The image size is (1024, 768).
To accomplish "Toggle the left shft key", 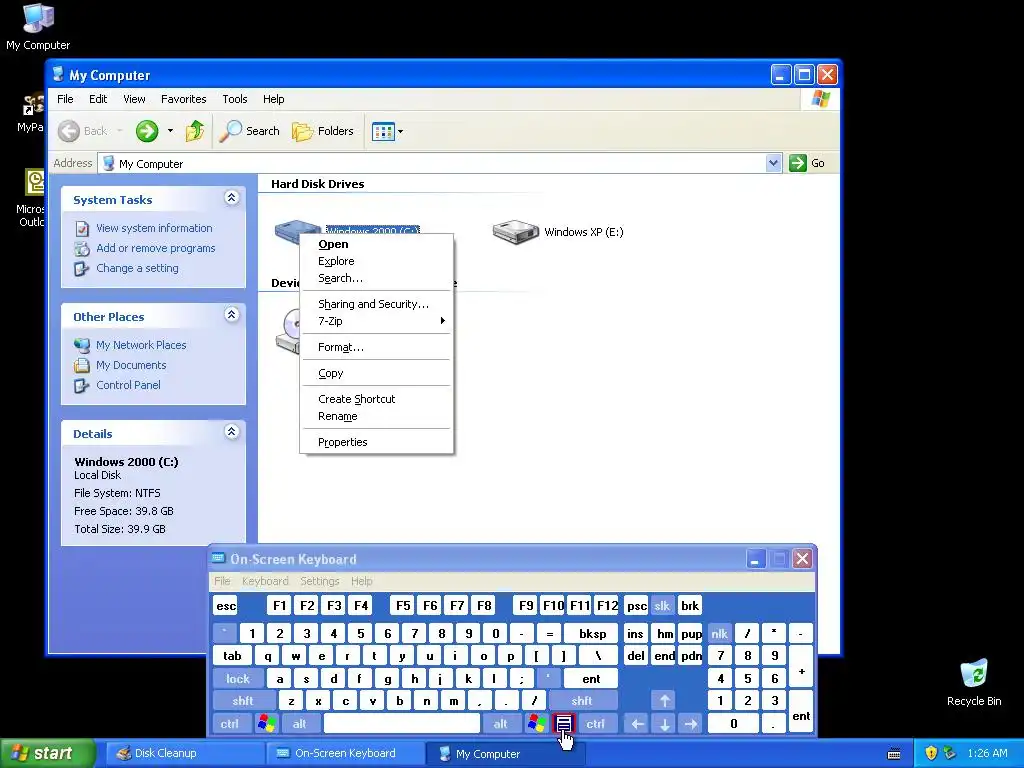I will click(242, 701).
